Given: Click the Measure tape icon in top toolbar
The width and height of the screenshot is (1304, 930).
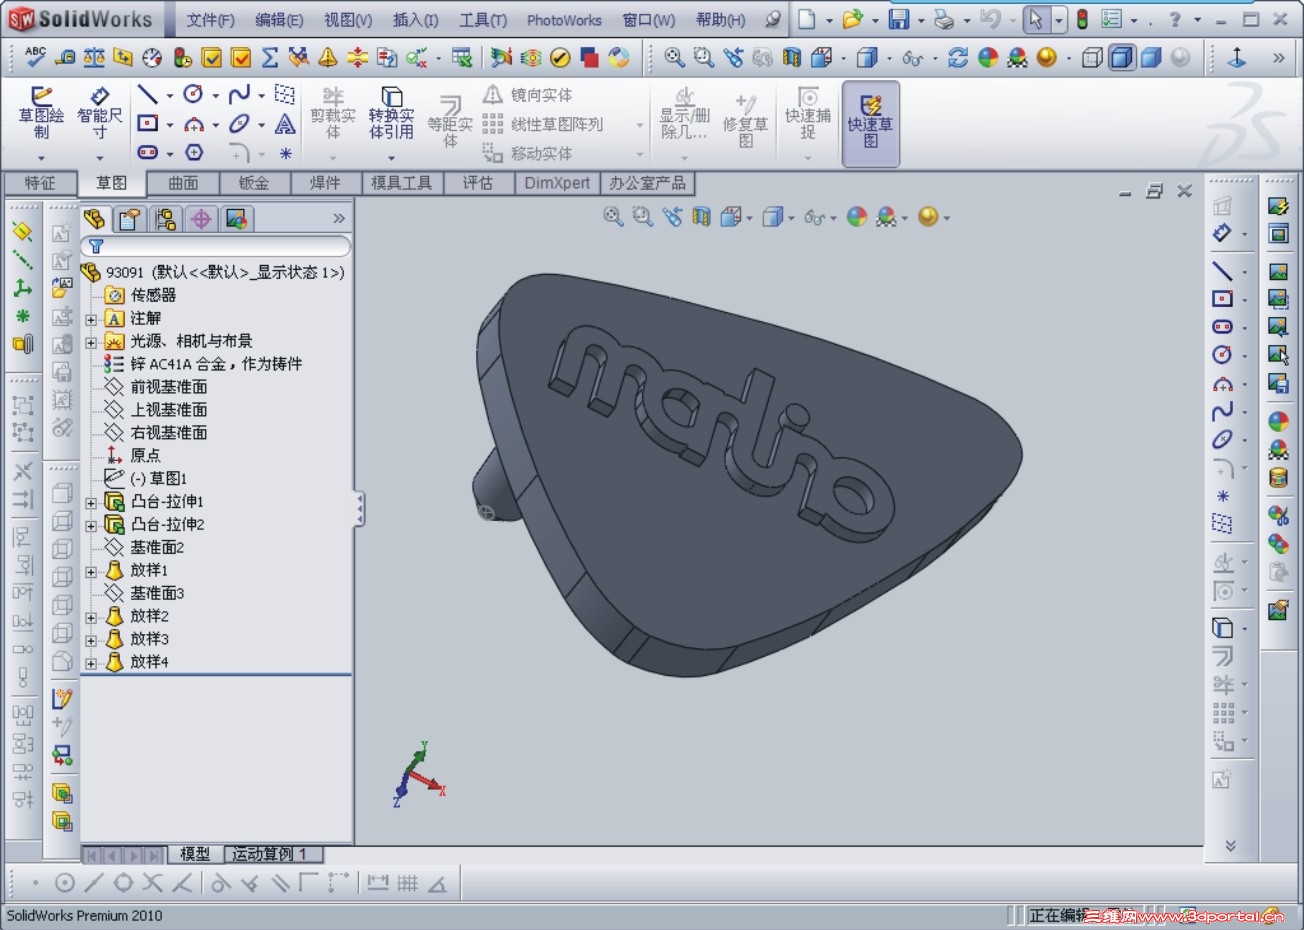Looking at the screenshot, I should tap(64, 58).
